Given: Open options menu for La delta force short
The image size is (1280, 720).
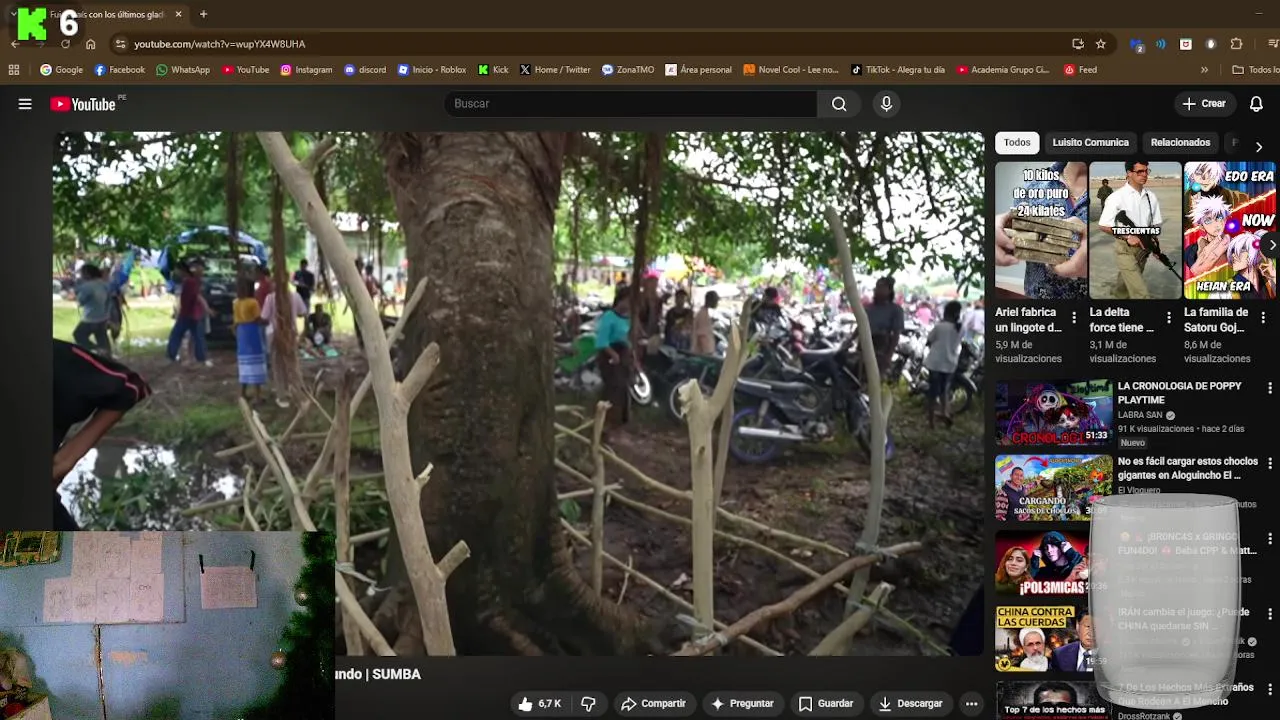Looking at the screenshot, I should click(x=1168, y=318).
